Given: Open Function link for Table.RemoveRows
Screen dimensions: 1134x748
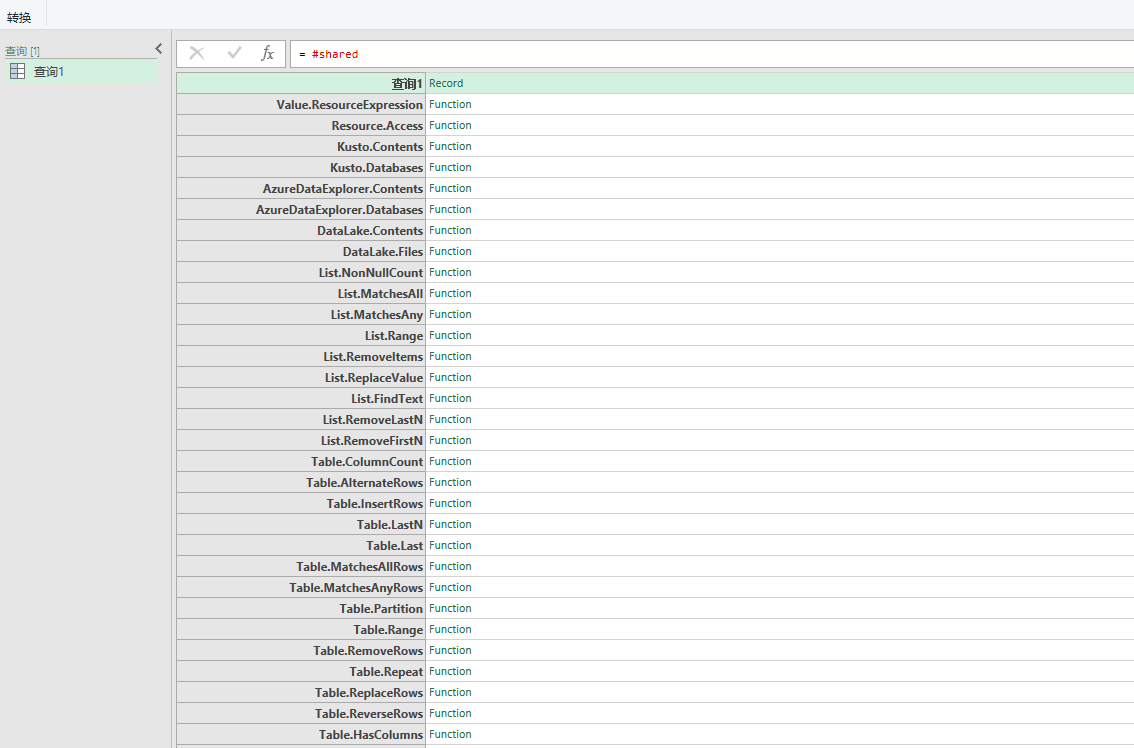Looking at the screenshot, I should [x=450, y=650].
